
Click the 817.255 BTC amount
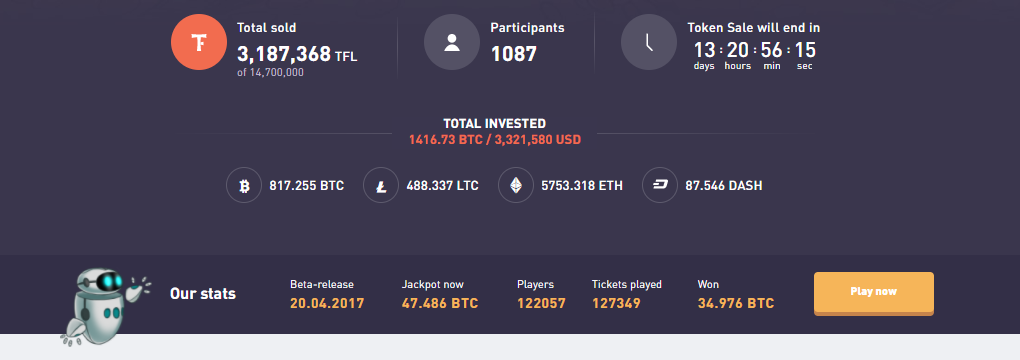tap(306, 186)
